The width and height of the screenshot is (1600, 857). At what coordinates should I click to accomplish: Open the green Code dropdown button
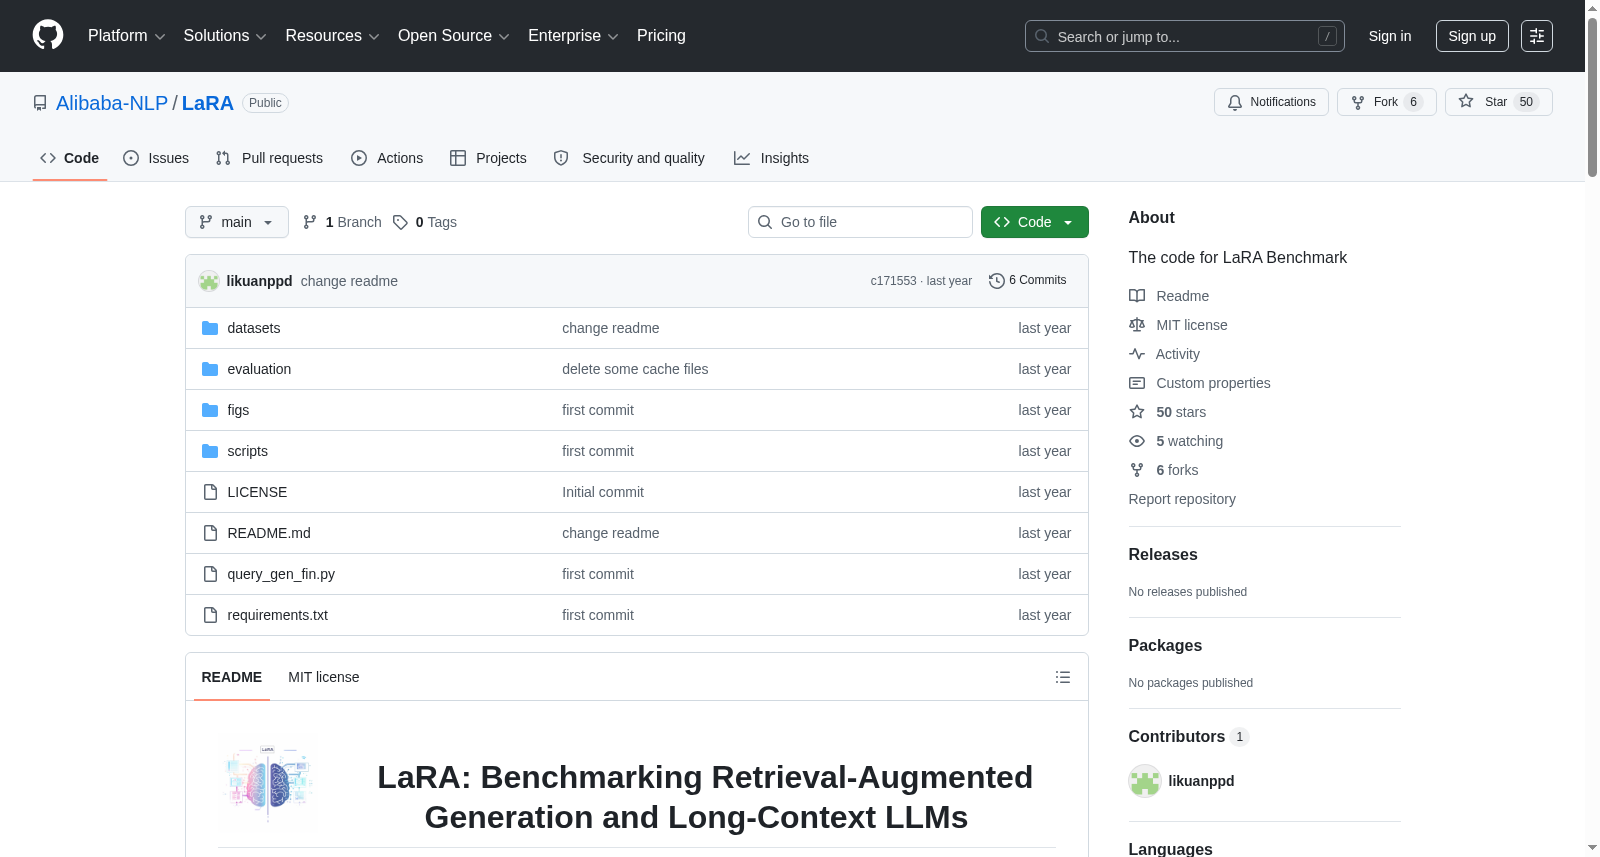(1034, 222)
